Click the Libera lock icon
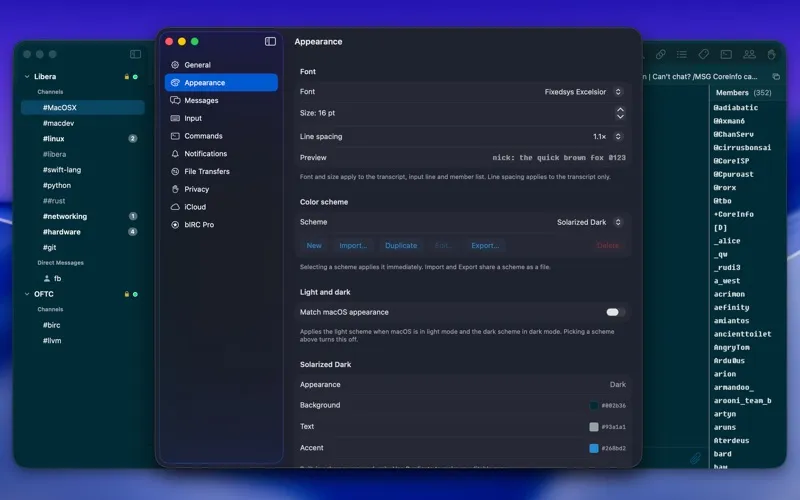800x500 pixels. (127, 77)
